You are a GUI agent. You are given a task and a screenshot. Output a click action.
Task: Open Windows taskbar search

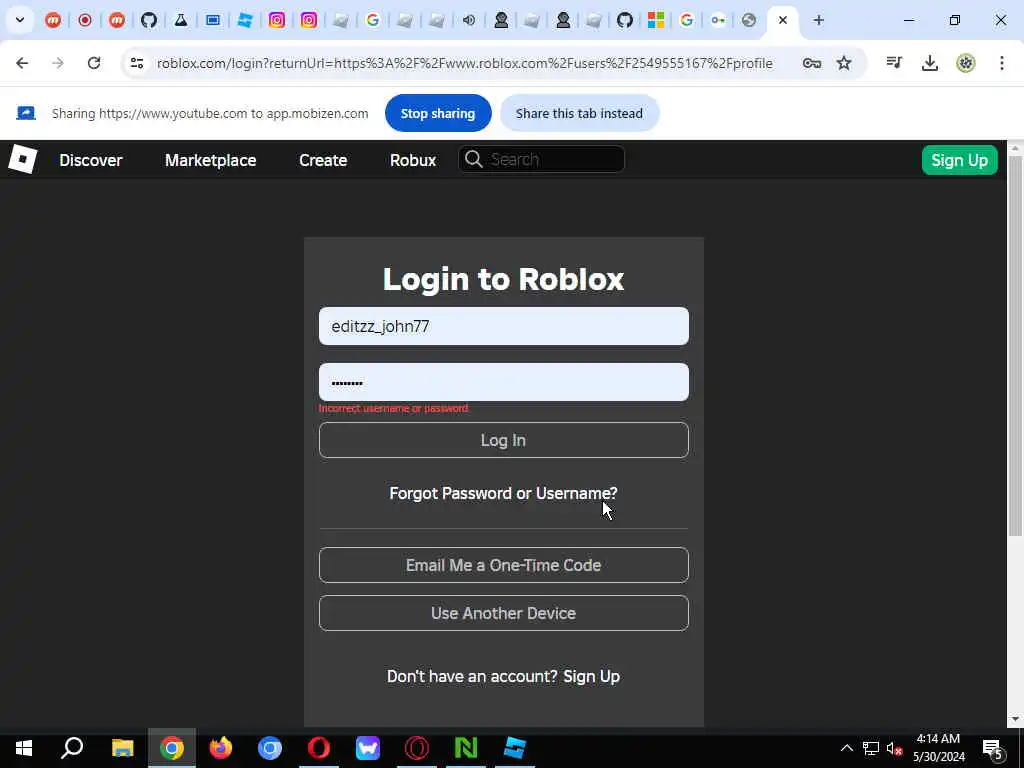(x=72, y=748)
